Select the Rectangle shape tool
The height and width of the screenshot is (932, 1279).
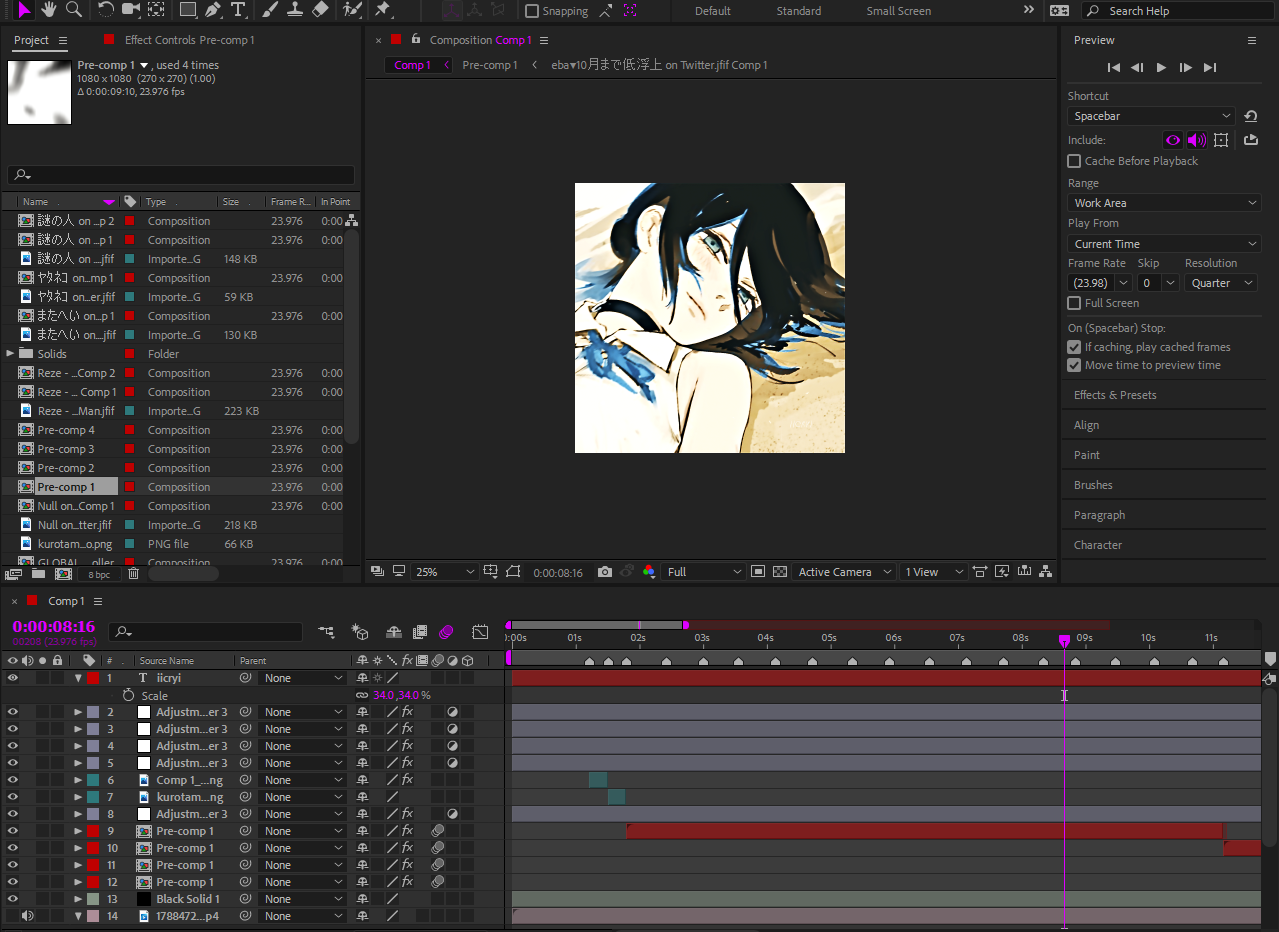[x=188, y=10]
